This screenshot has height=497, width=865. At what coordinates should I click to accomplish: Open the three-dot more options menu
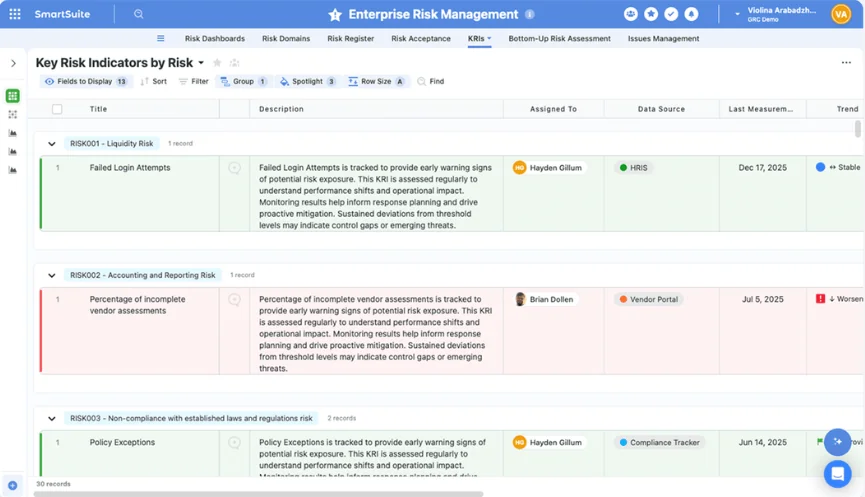coord(846,63)
